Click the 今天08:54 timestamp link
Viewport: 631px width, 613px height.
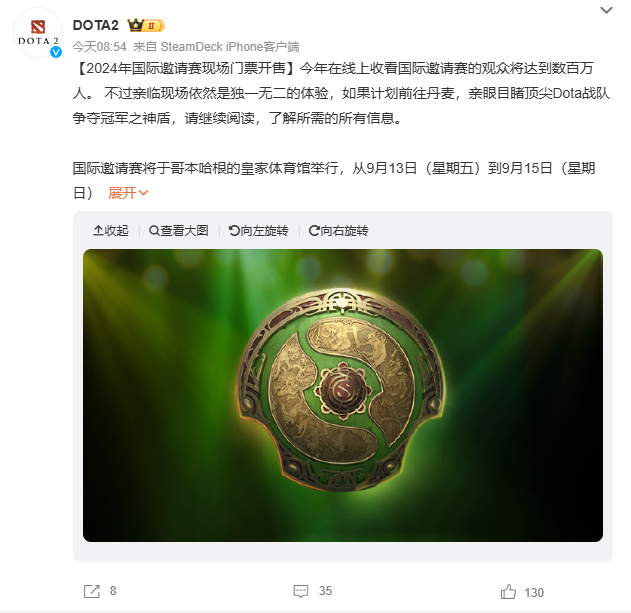coord(99,47)
